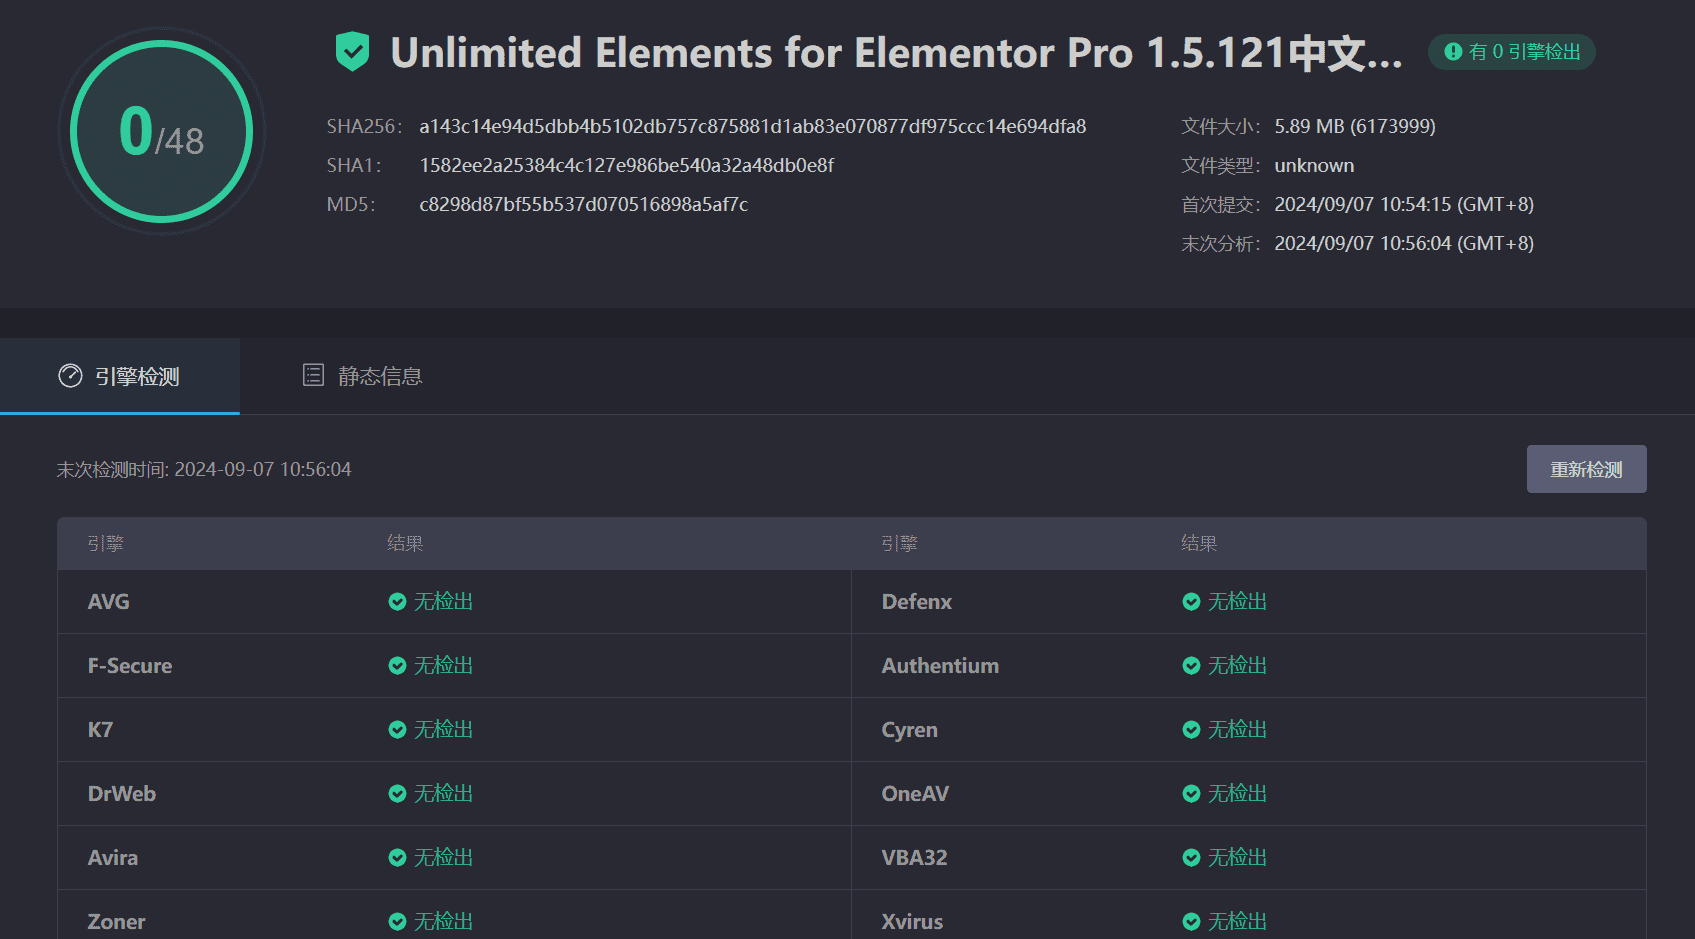Screen dimensions: 1695x939
Task: Click the green check icon in Cyren row
Action: (1191, 730)
